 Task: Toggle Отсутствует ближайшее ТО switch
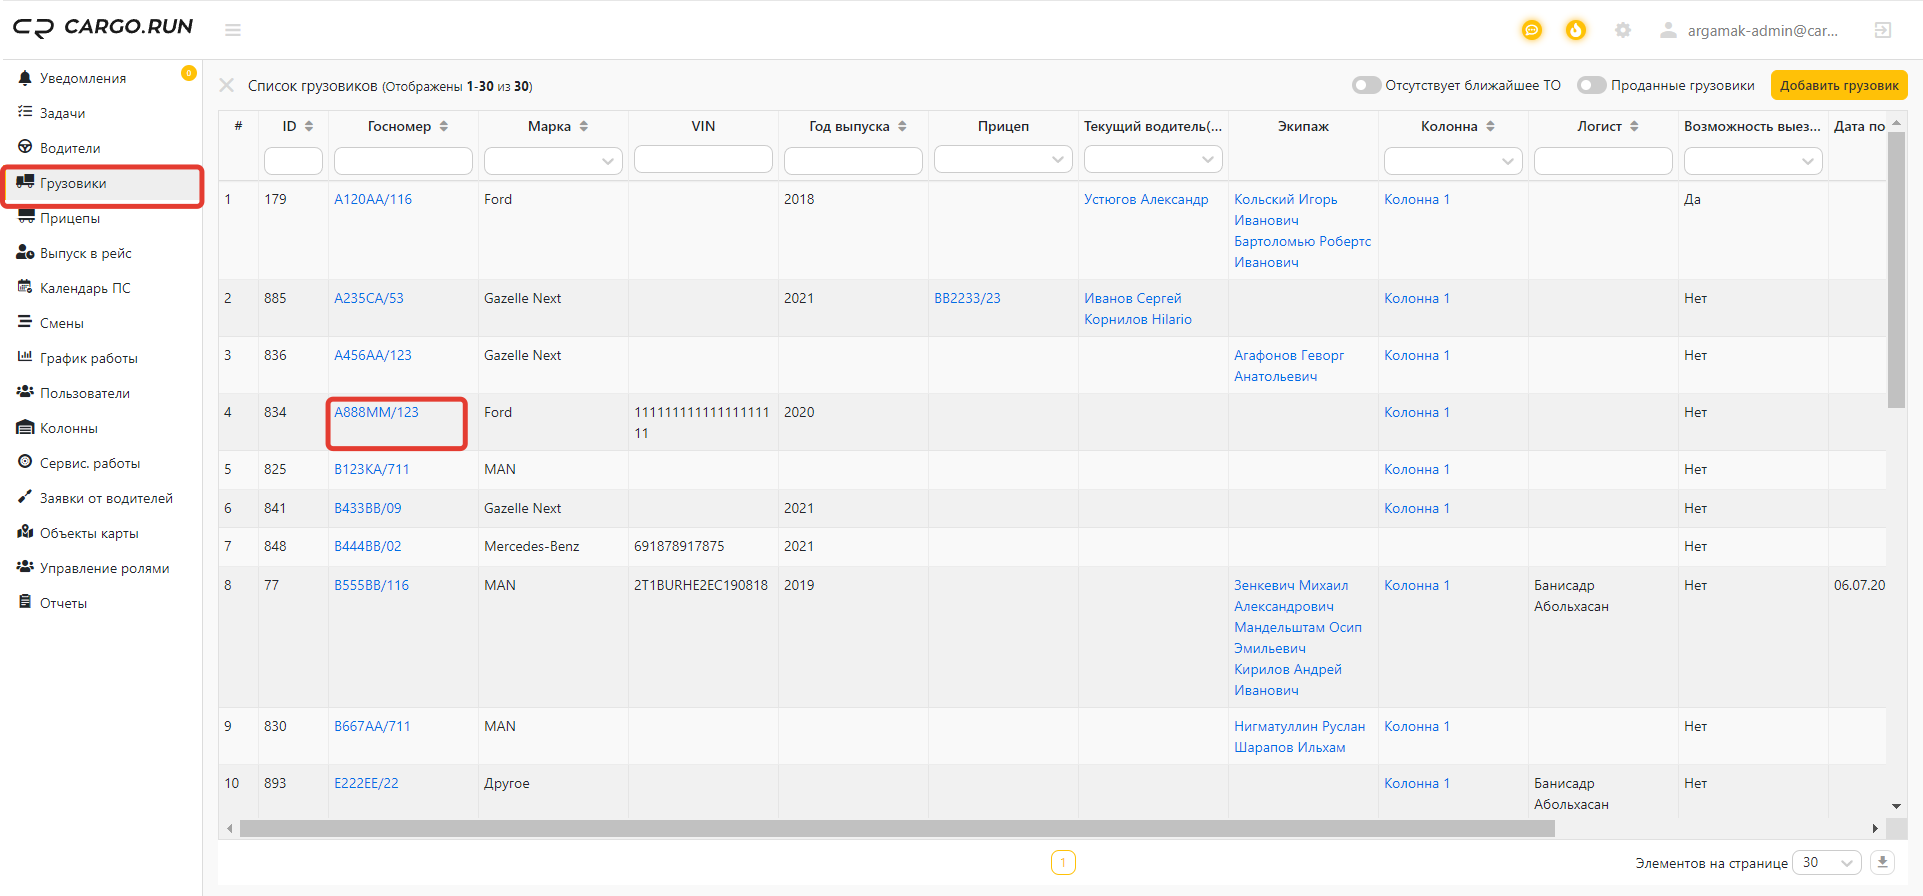[x=1366, y=85]
